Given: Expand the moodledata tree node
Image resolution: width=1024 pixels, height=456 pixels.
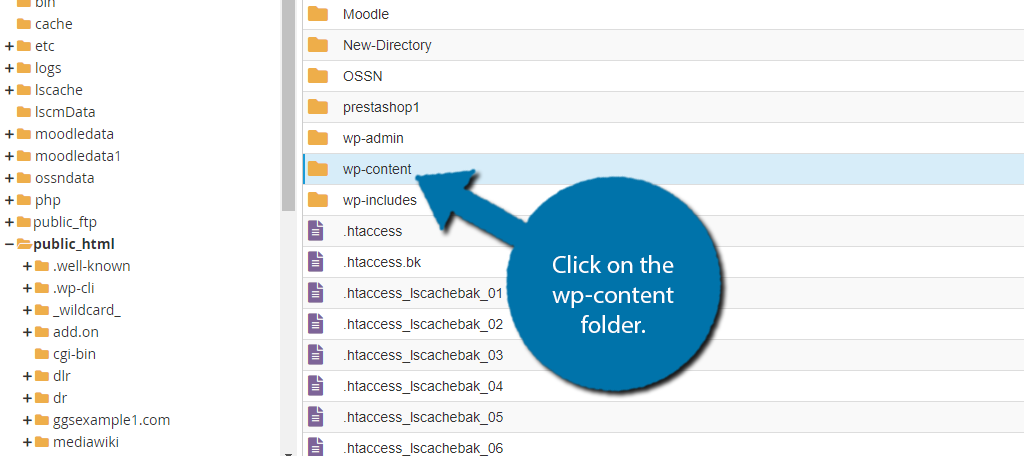Looking at the screenshot, I should (9, 135).
